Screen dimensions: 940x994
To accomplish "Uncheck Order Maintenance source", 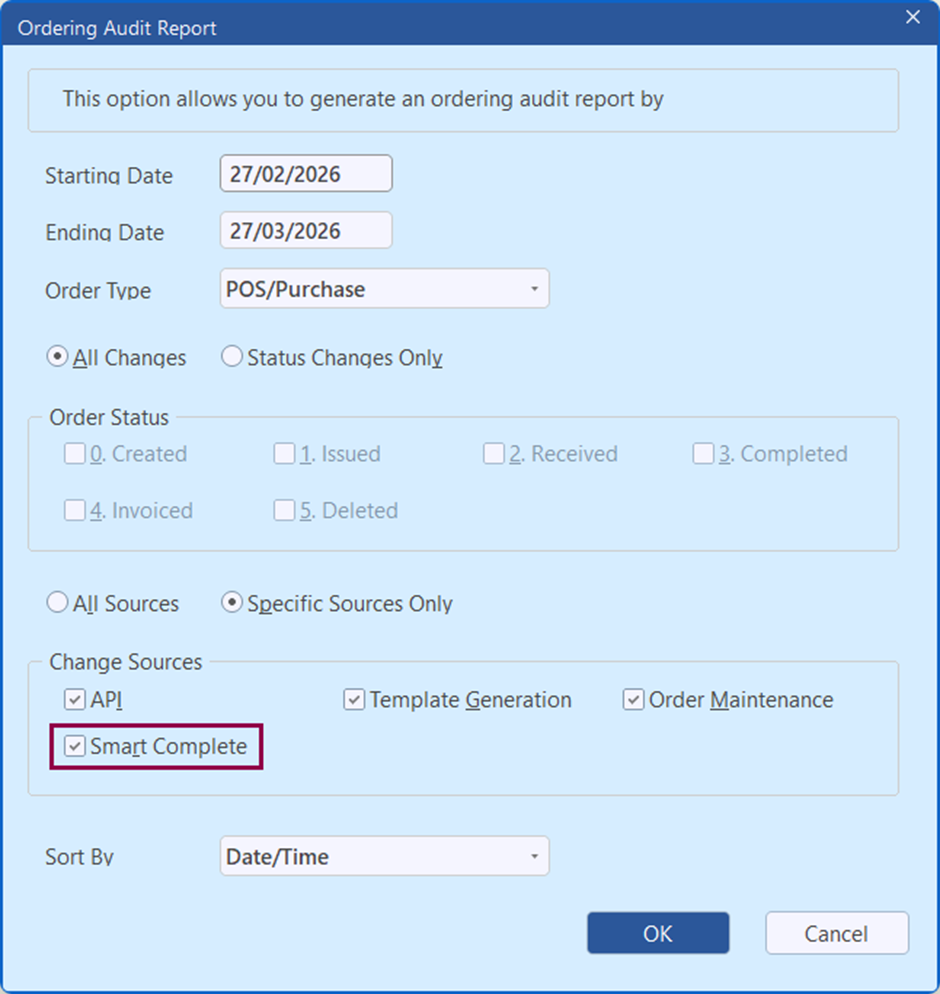I will 633,700.
